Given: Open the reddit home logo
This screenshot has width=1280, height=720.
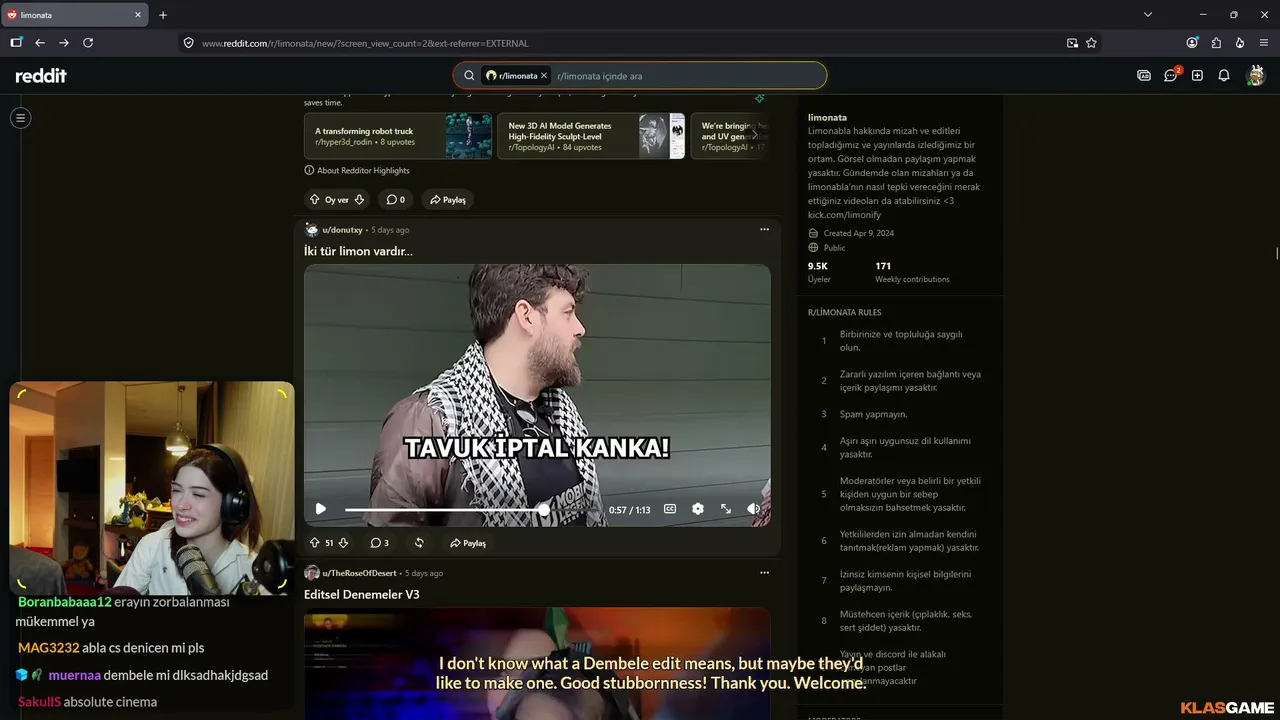Looking at the screenshot, I should (x=41, y=76).
